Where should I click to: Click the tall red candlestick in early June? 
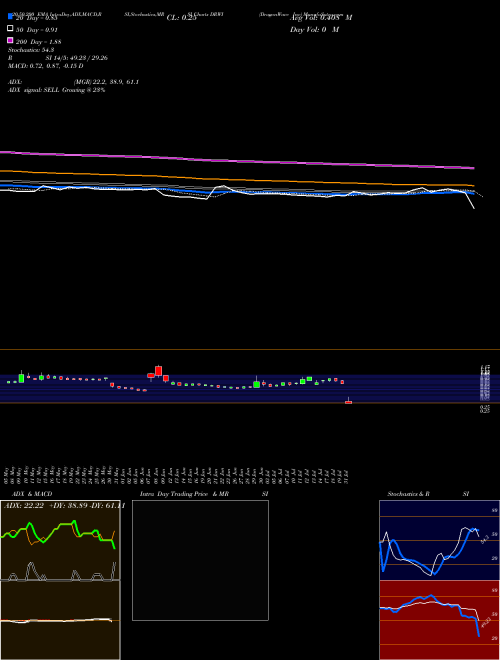[158, 370]
